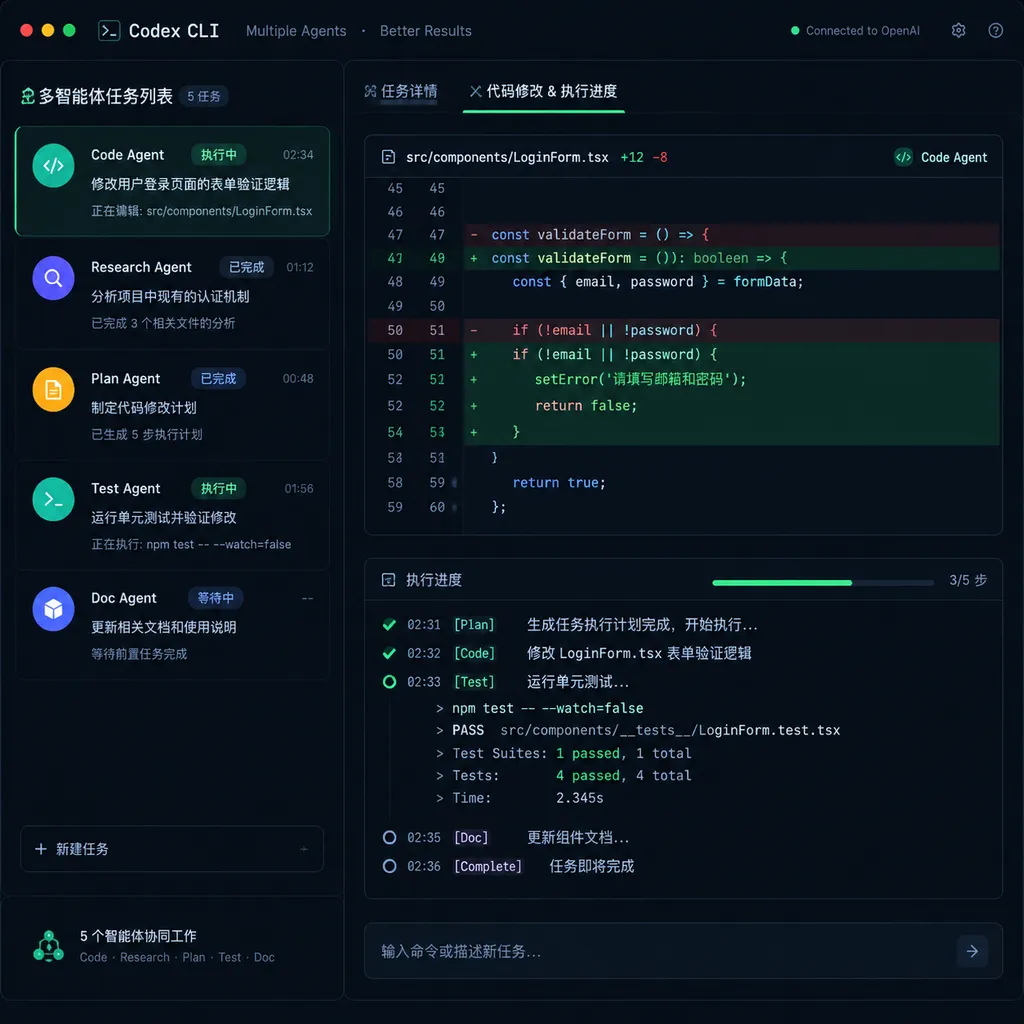Click the 任务即将完成 step text
1024x1024 pixels.
[x=592, y=866]
